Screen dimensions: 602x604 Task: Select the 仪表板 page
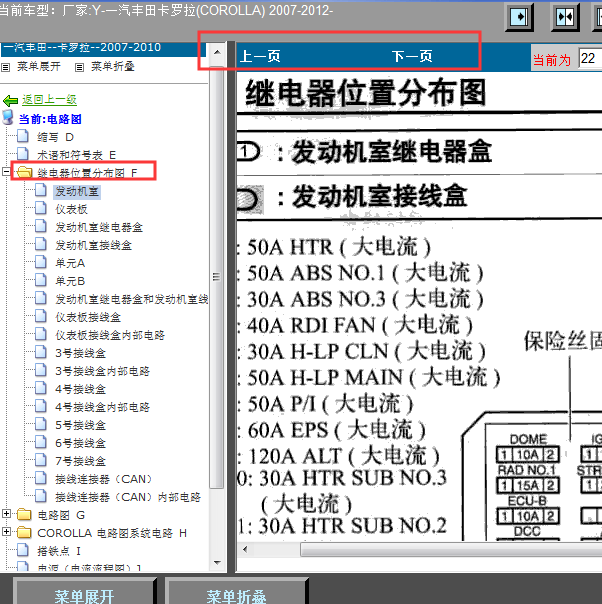click(72, 209)
